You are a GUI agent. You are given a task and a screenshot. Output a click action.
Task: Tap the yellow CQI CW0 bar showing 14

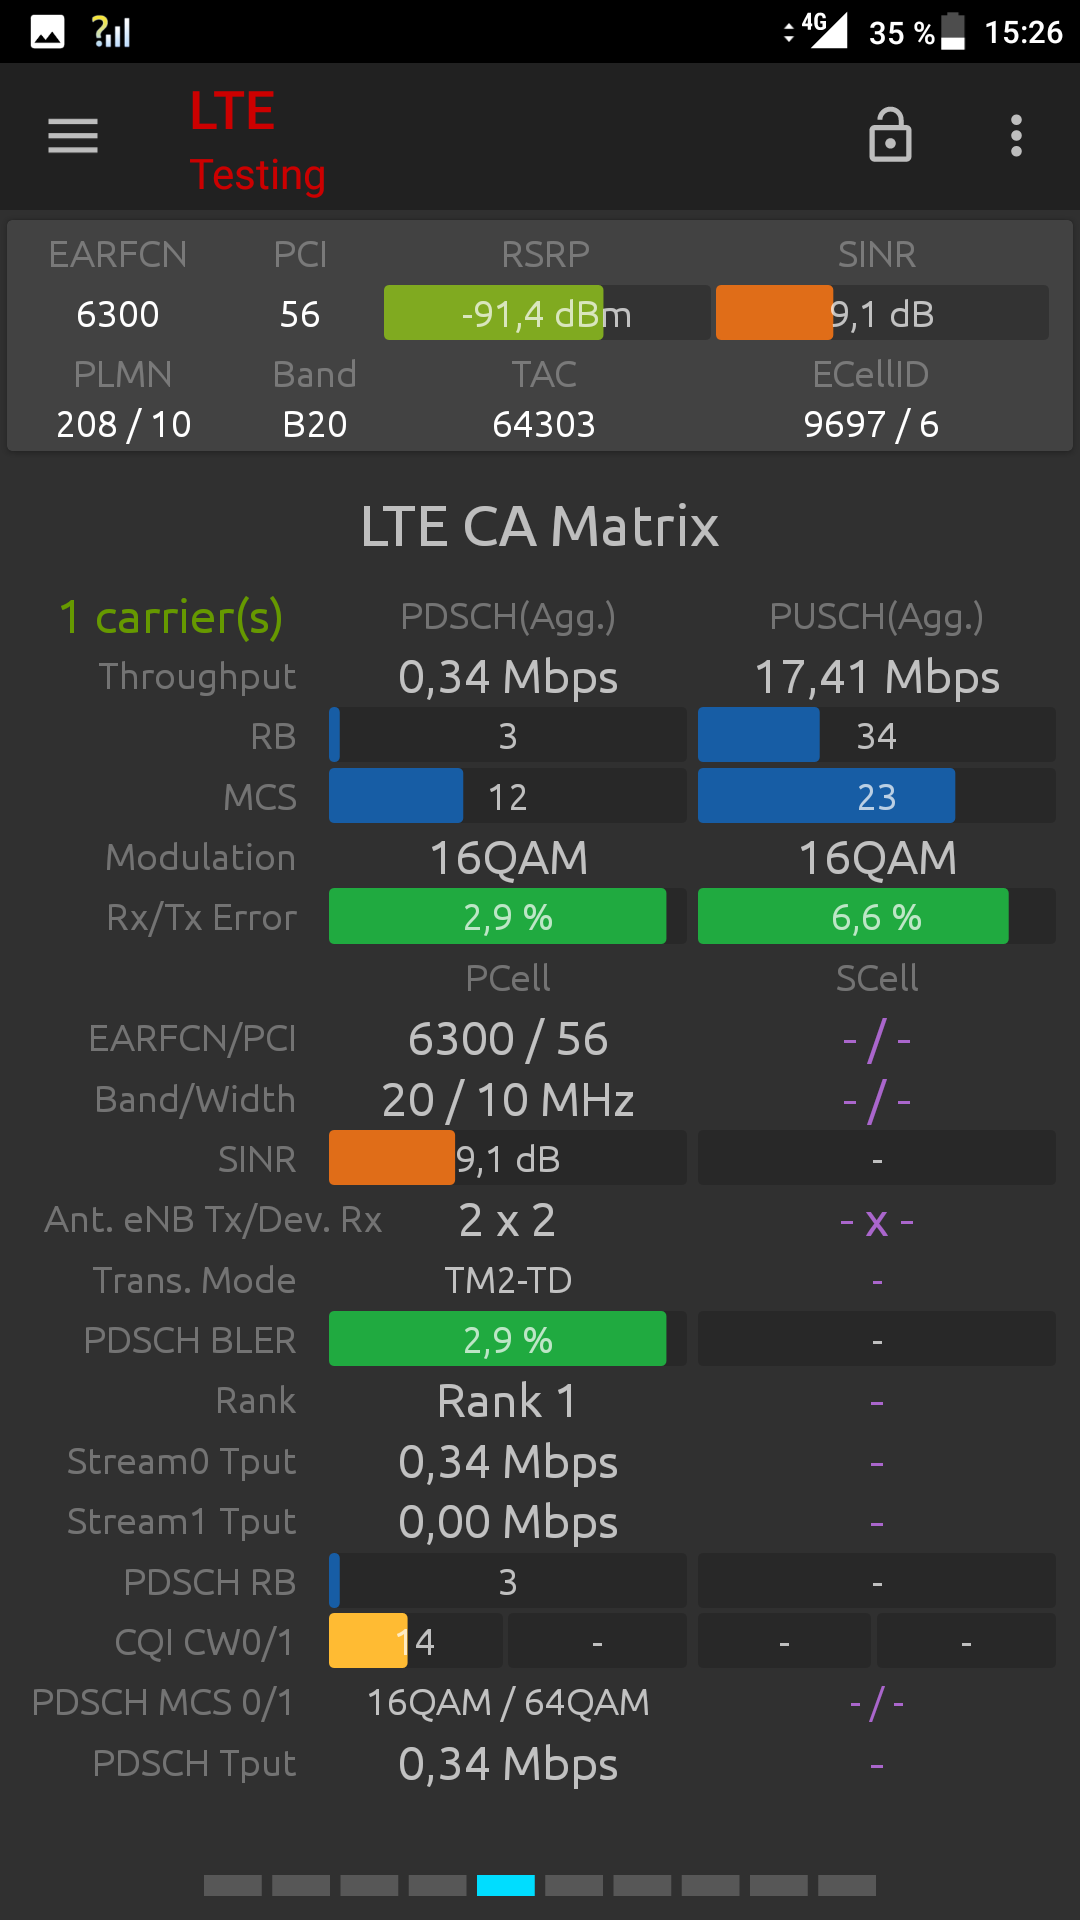(x=416, y=1641)
